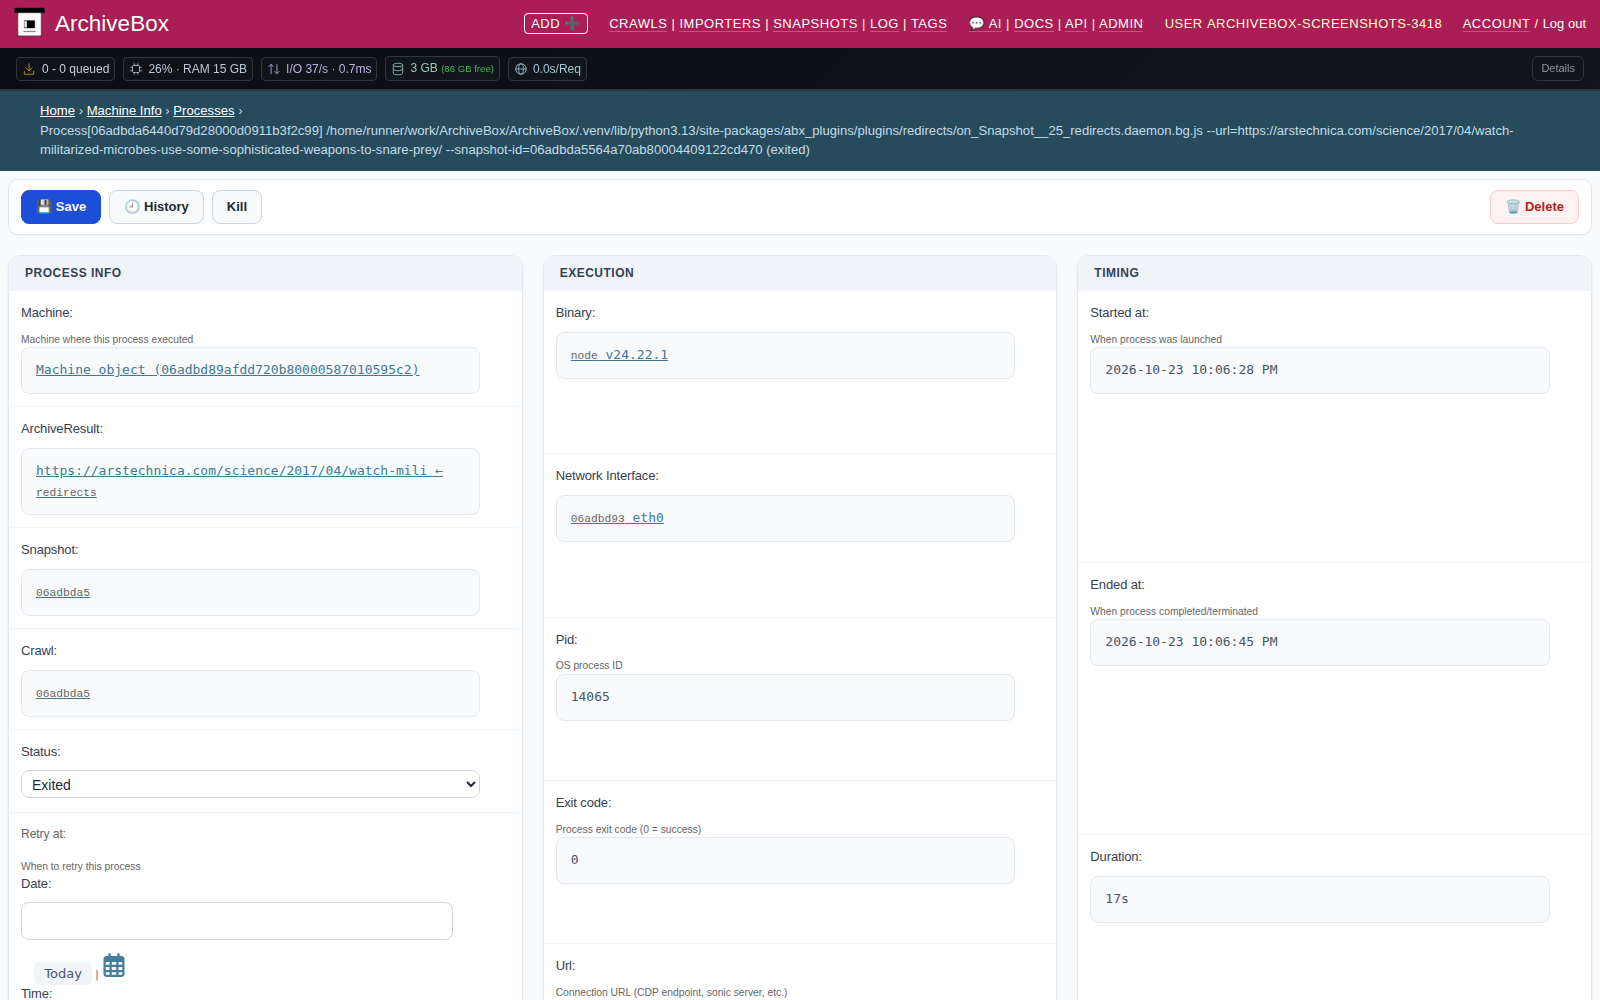
Task: Click the CPU and RAM usage indicator
Action: (x=188, y=69)
